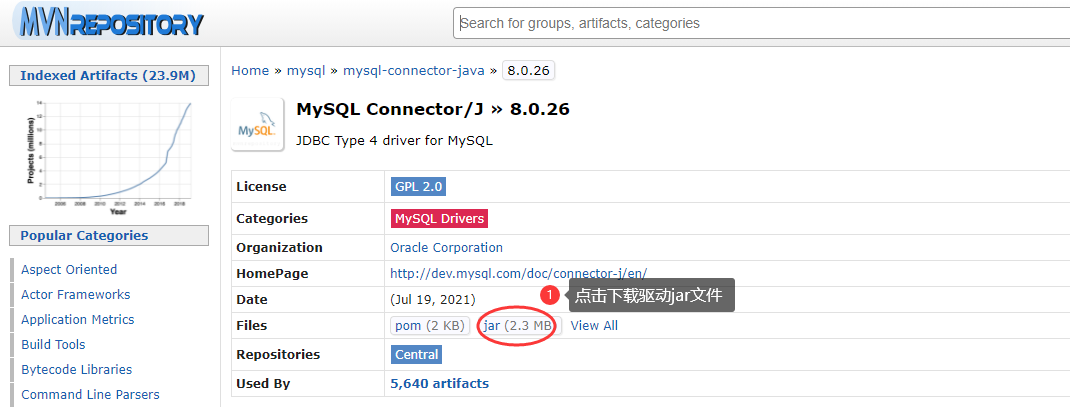View the 5,640 artifacts usage link
The image size is (1070, 407).
439,383
